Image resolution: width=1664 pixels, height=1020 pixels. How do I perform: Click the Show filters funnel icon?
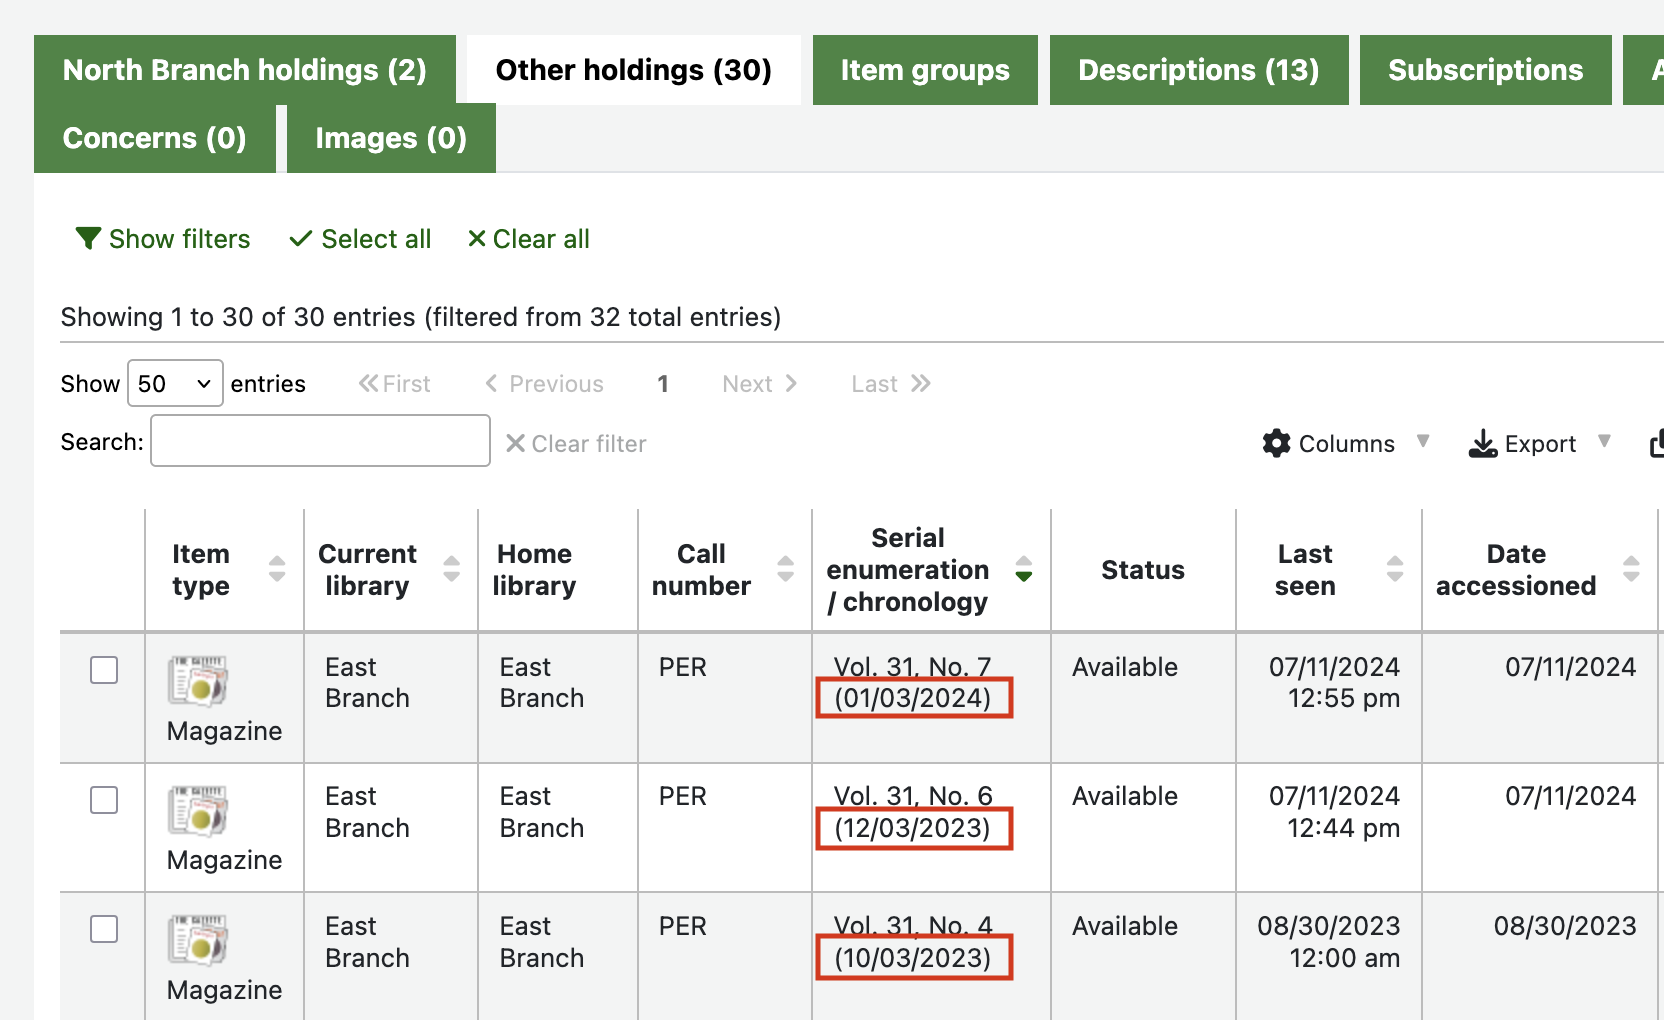click(x=88, y=238)
